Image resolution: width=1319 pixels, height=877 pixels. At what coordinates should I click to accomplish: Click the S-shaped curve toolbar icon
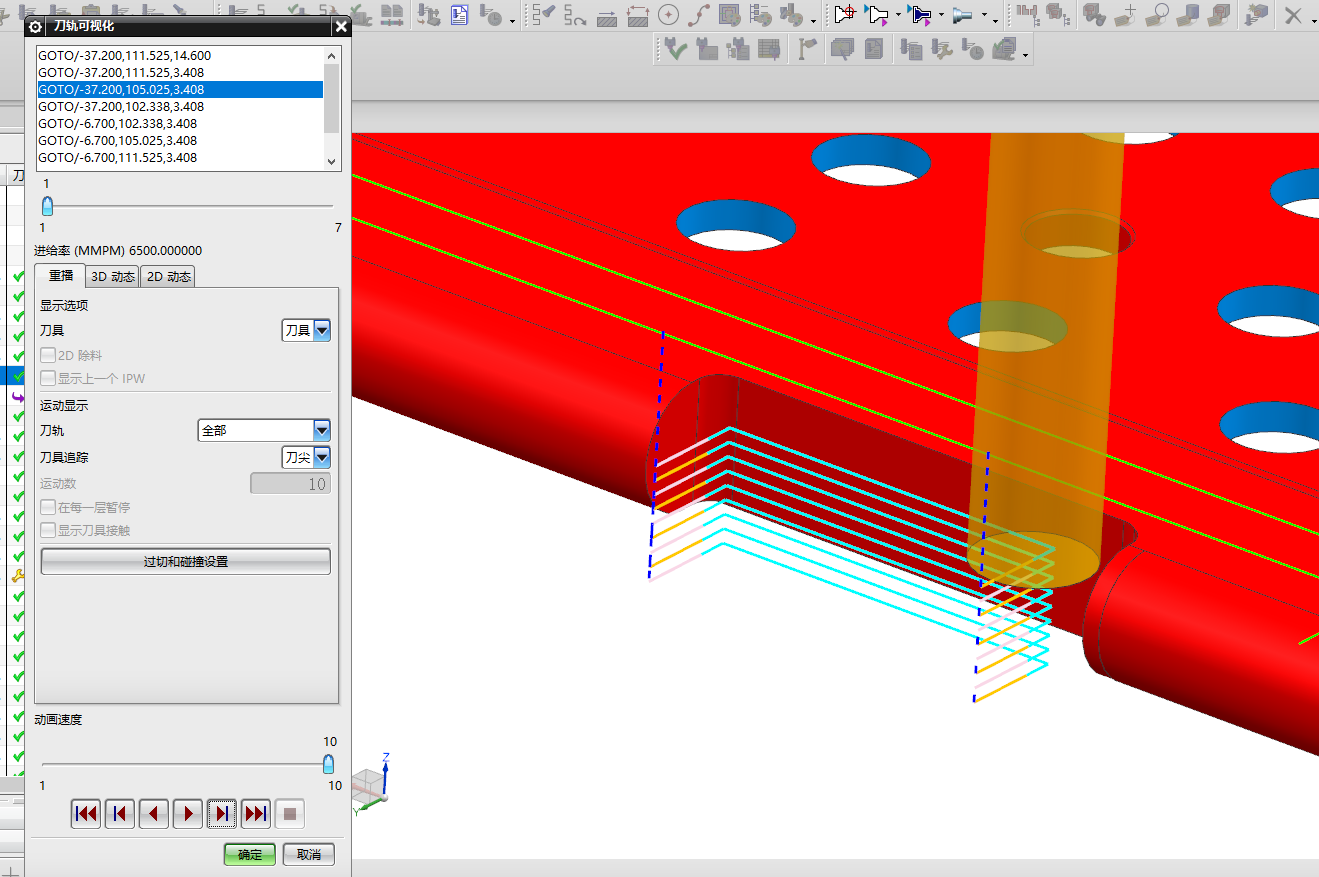tap(700, 15)
